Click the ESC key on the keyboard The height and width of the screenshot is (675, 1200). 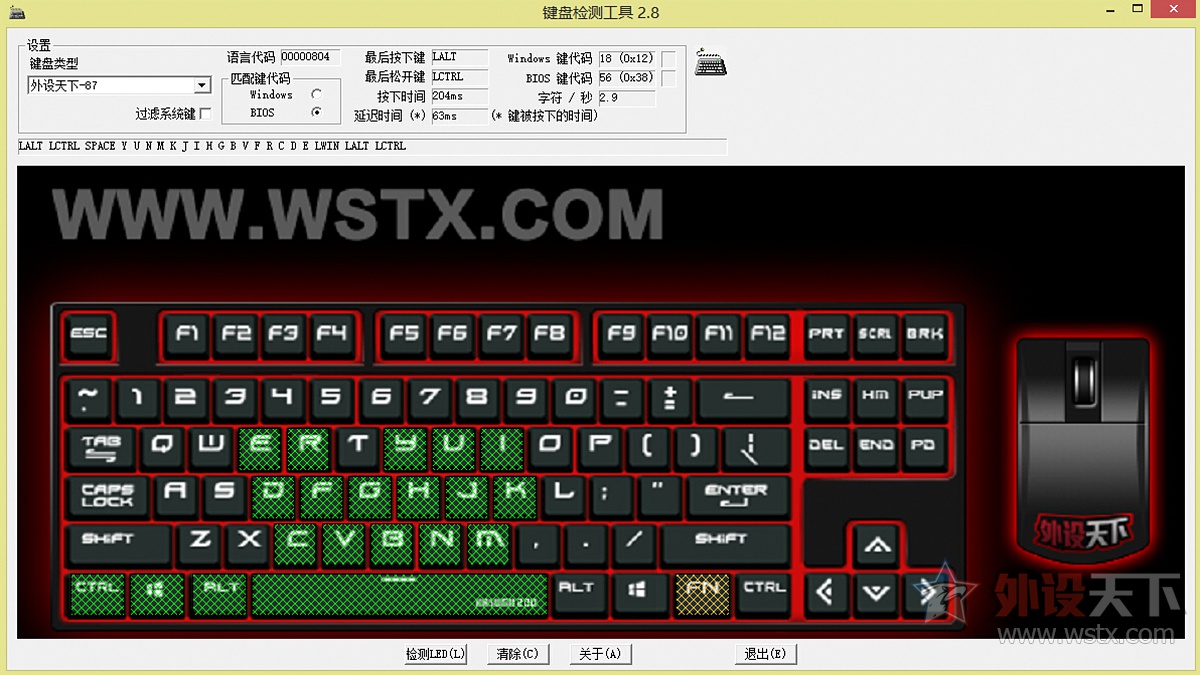(89, 335)
